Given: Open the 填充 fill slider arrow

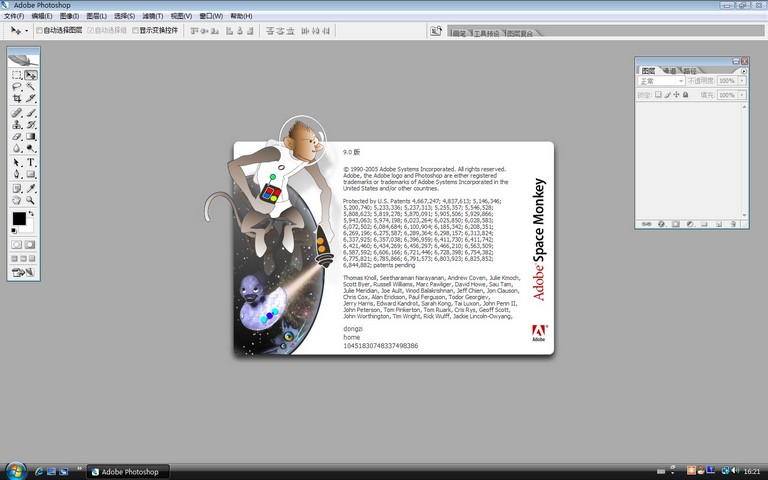Looking at the screenshot, I should coord(742,95).
